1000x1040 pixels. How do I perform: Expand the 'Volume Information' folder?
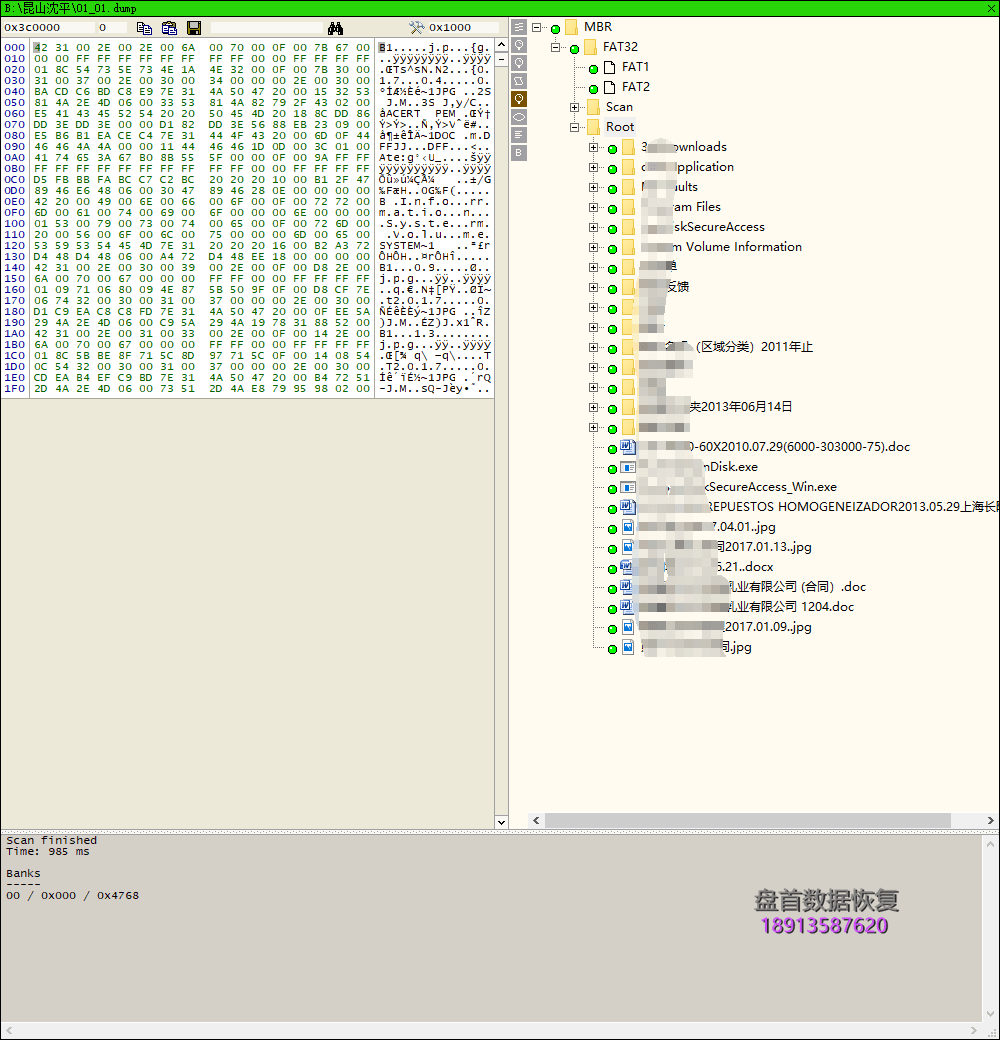[594, 247]
